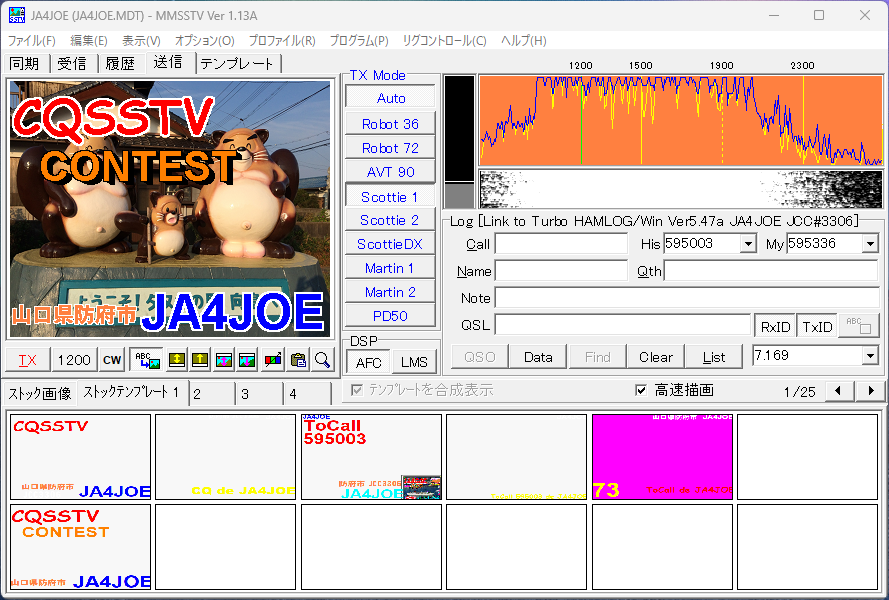The width and height of the screenshot is (889, 600).
Task: Click the 1200 tone button
Action: point(74,360)
